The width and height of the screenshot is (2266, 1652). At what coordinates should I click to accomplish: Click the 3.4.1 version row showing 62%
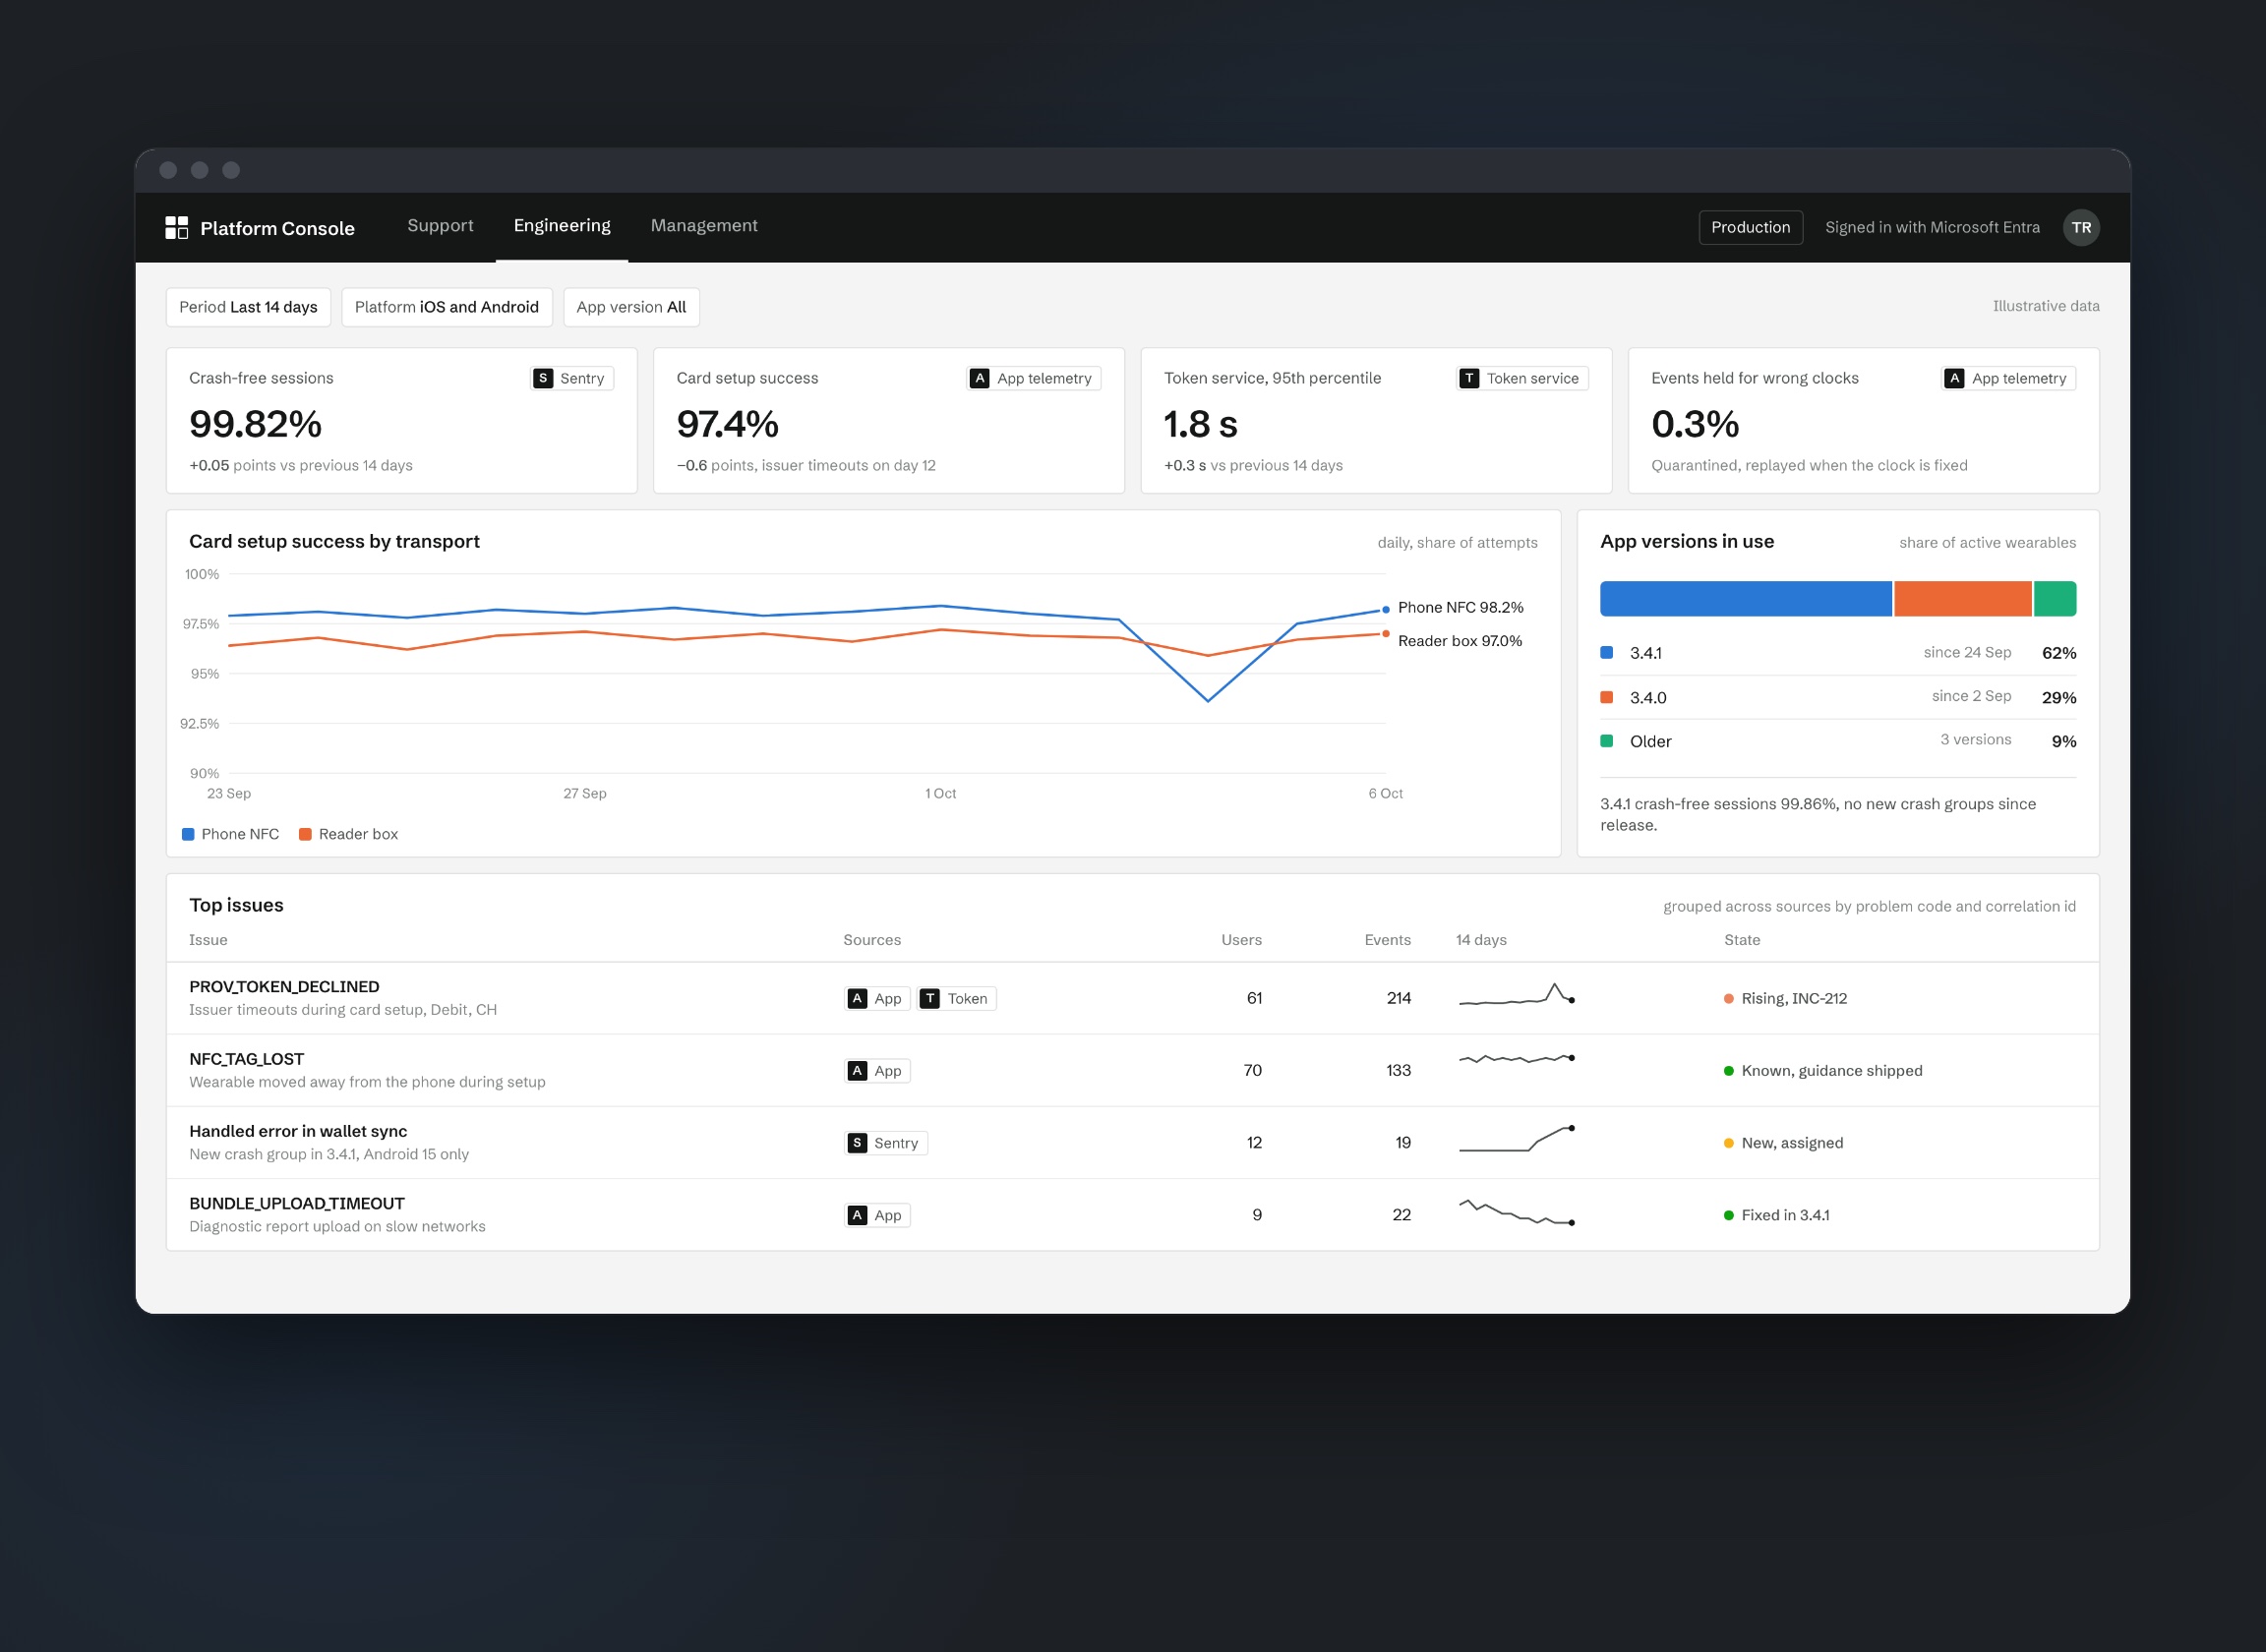(1838, 653)
